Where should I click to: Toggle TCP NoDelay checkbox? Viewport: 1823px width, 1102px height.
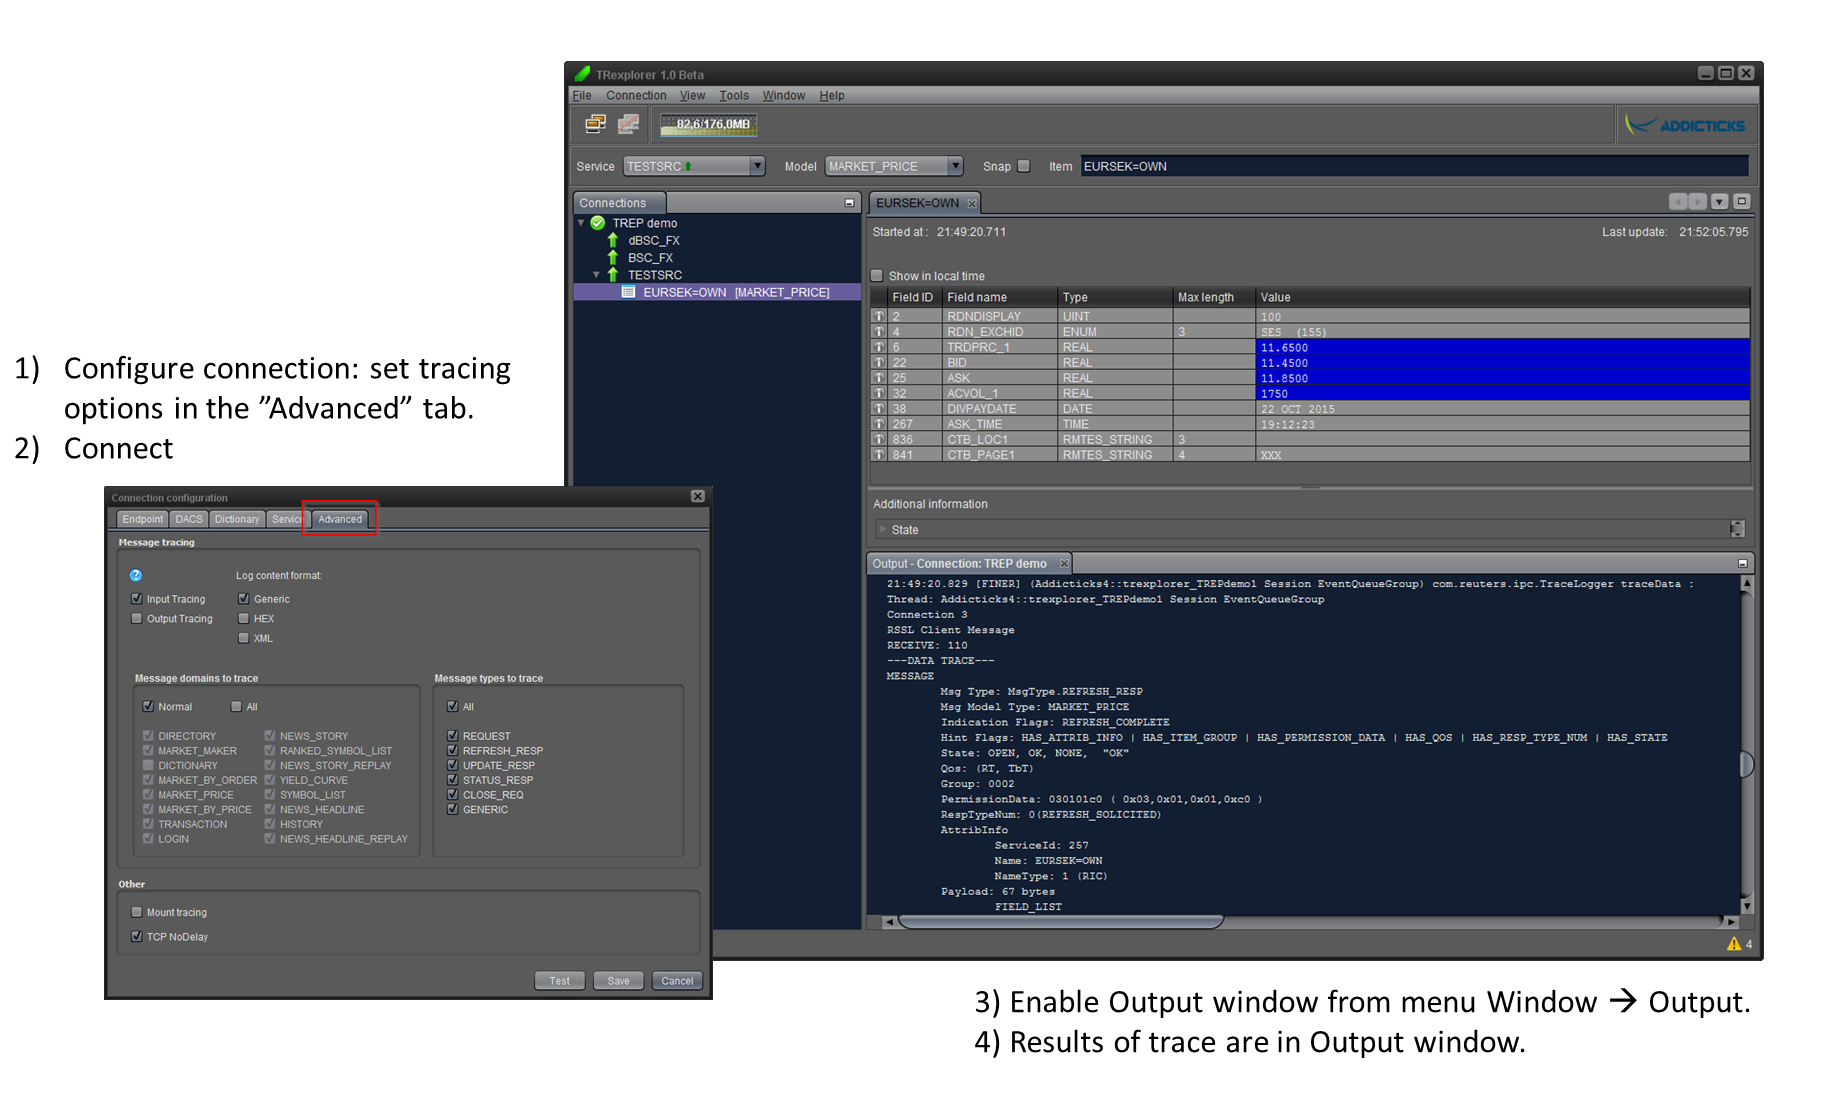coord(137,937)
